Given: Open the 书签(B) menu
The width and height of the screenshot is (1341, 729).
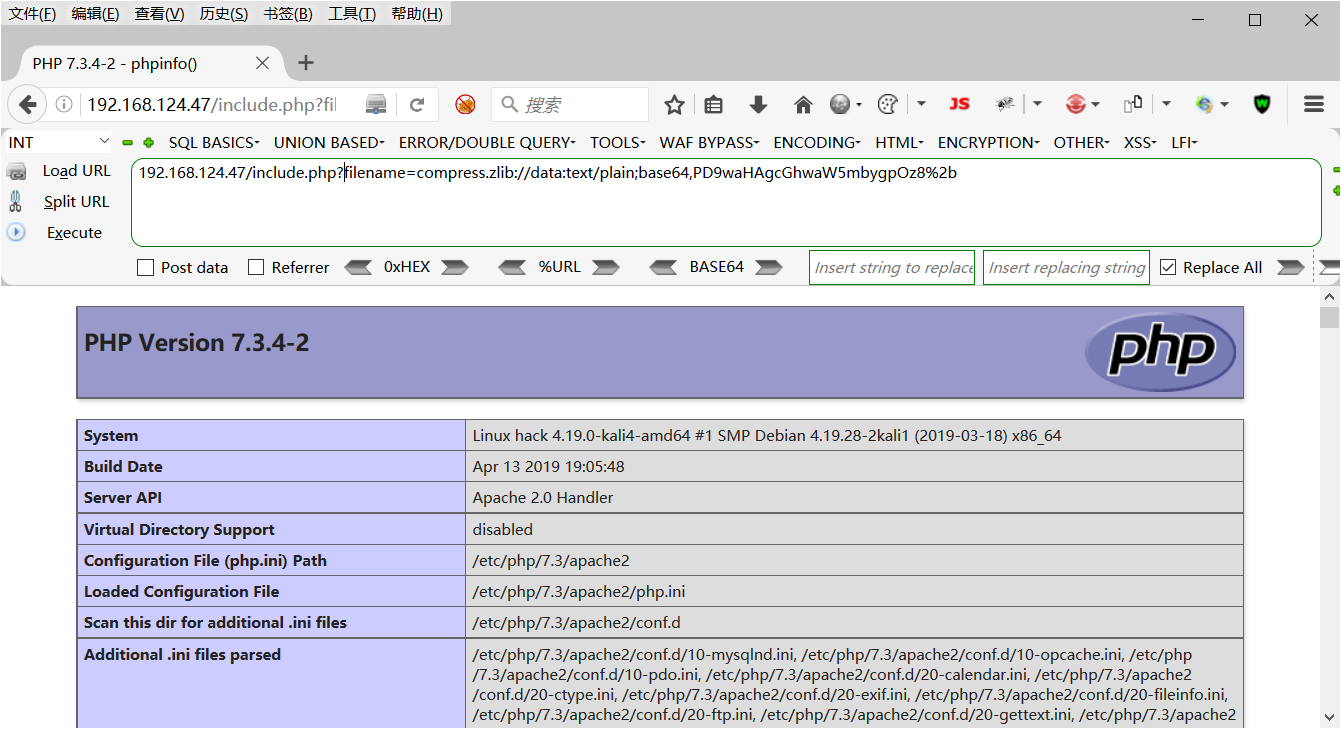Looking at the screenshot, I should pos(288,14).
